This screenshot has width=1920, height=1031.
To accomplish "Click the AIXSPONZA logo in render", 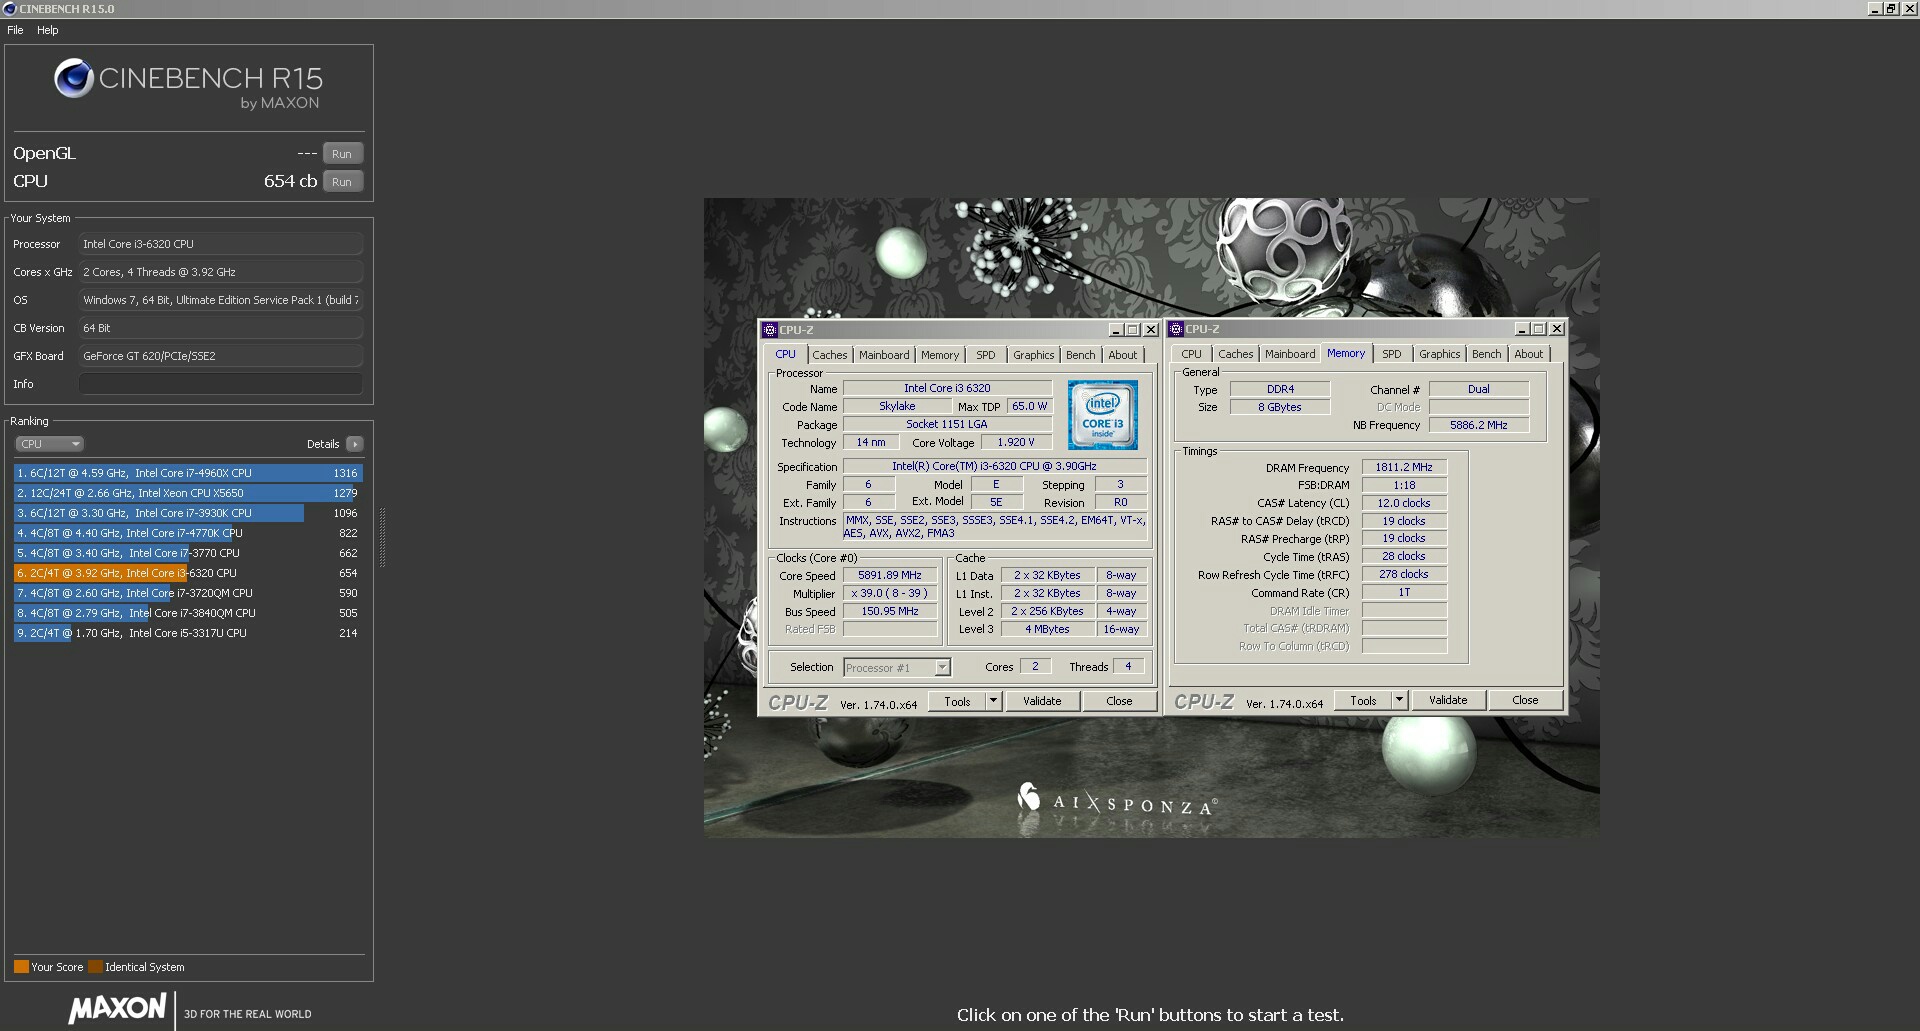I will tap(1118, 800).
